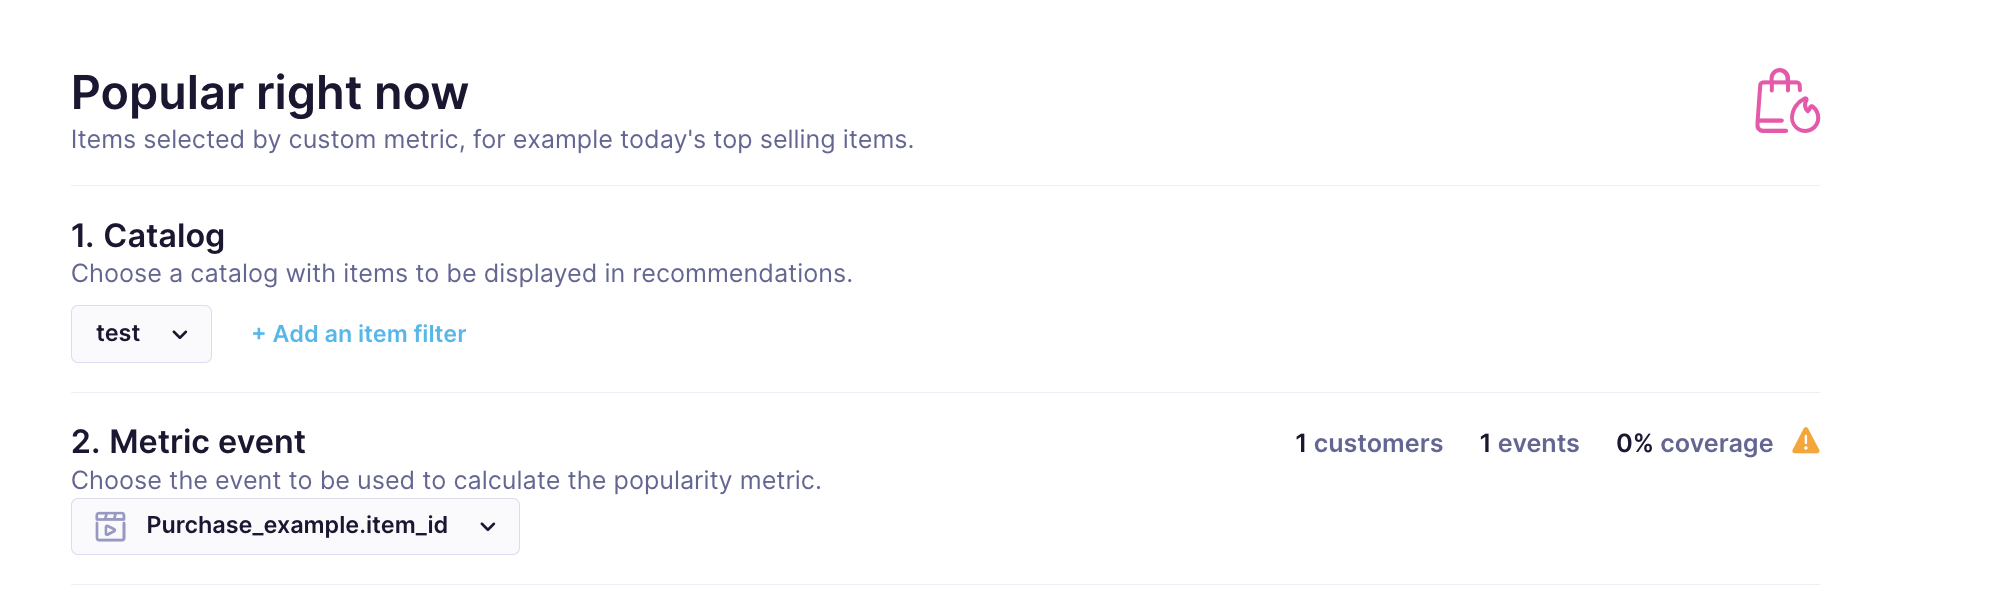This screenshot has width=2000, height=606.
Task: Click the 1 customers statistic
Action: (x=1368, y=443)
